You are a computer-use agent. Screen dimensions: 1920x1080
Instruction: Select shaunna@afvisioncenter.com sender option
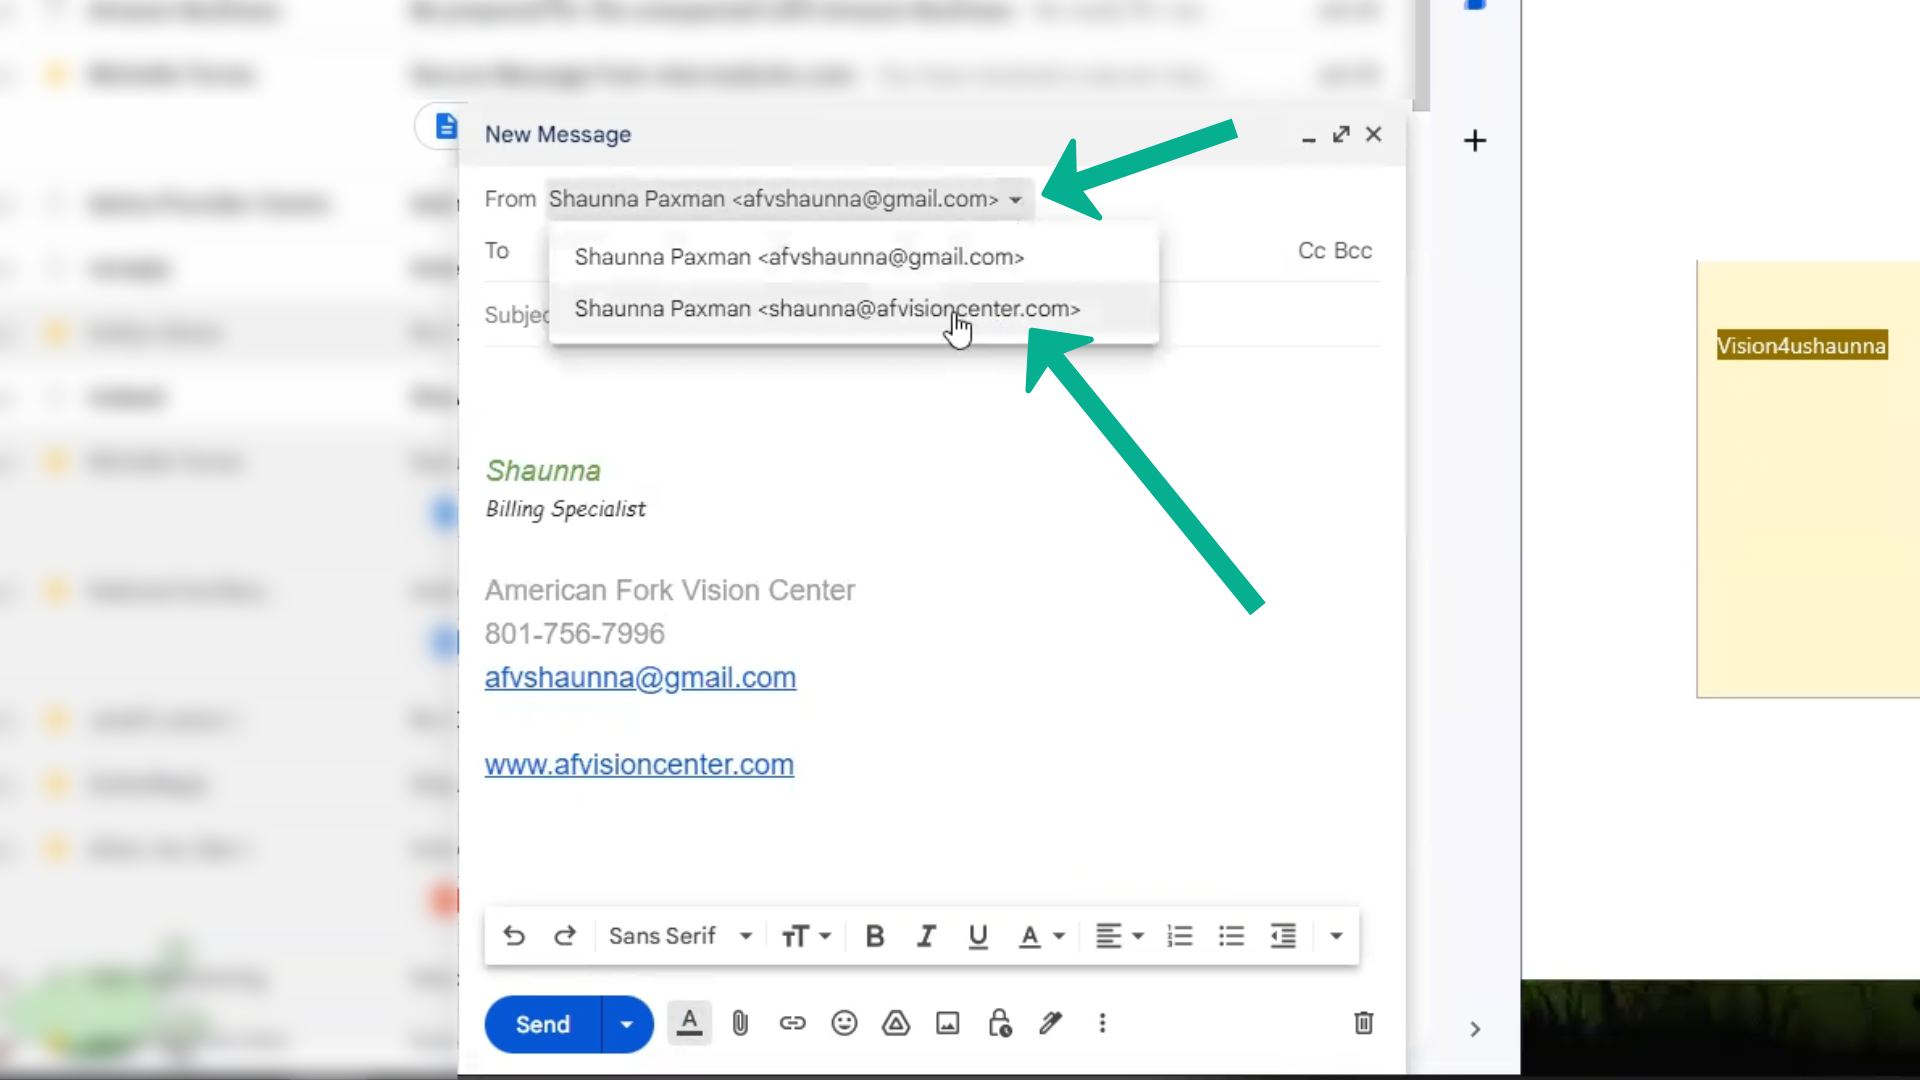[x=827, y=309]
